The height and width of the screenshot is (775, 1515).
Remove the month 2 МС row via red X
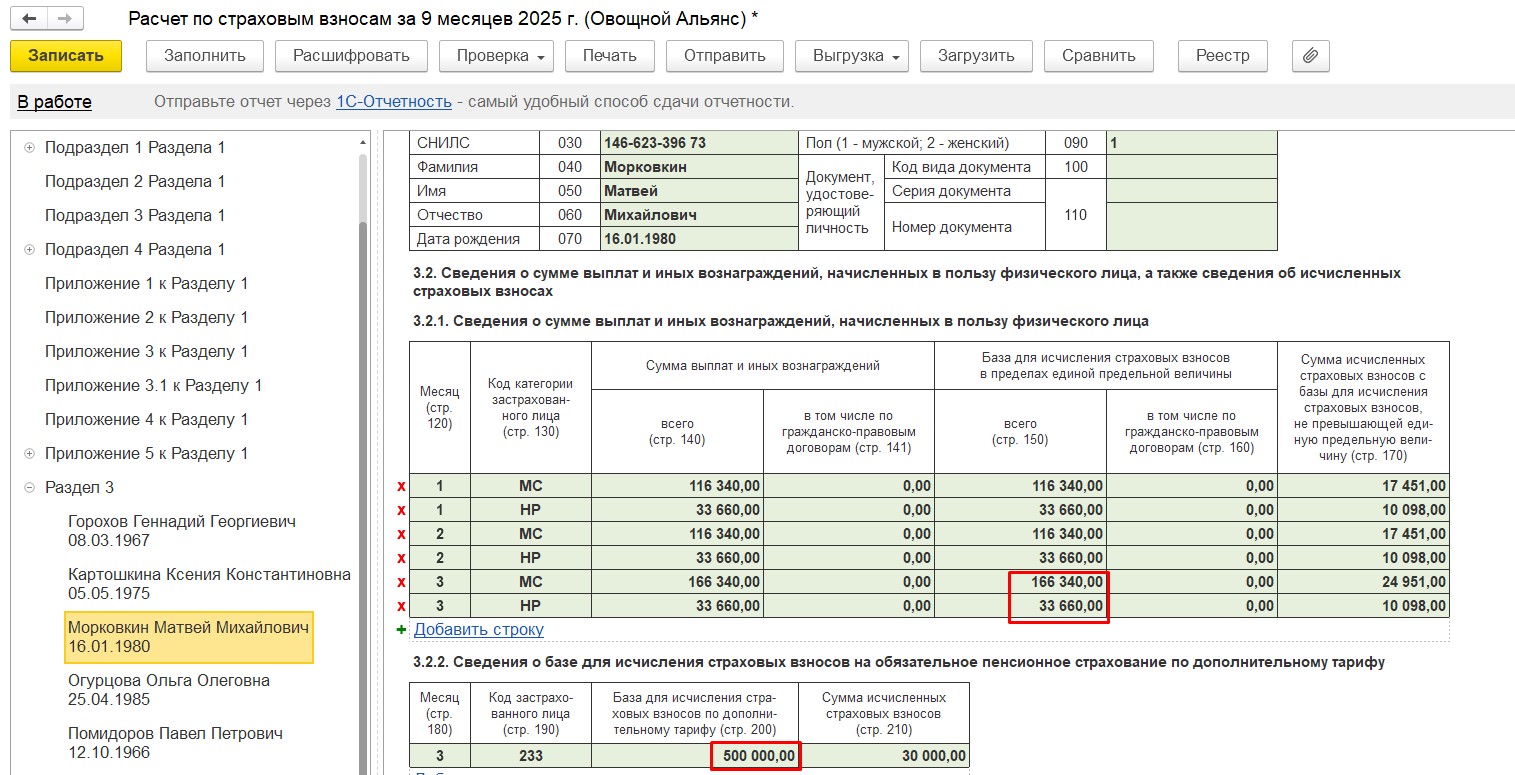coord(402,534)
